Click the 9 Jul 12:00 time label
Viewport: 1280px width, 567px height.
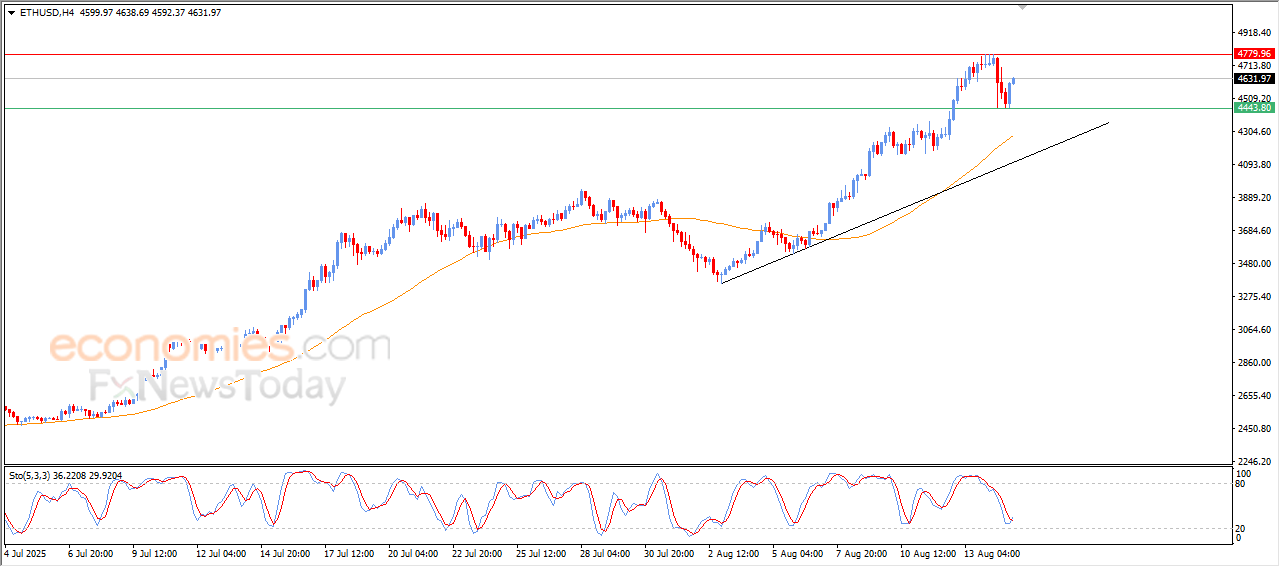coord(156,553)
